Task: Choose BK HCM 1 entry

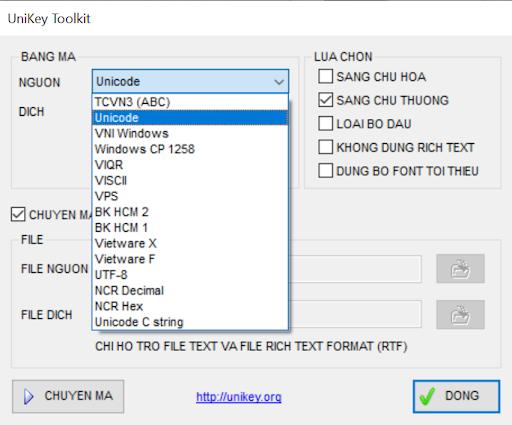Action: point(190,228)
